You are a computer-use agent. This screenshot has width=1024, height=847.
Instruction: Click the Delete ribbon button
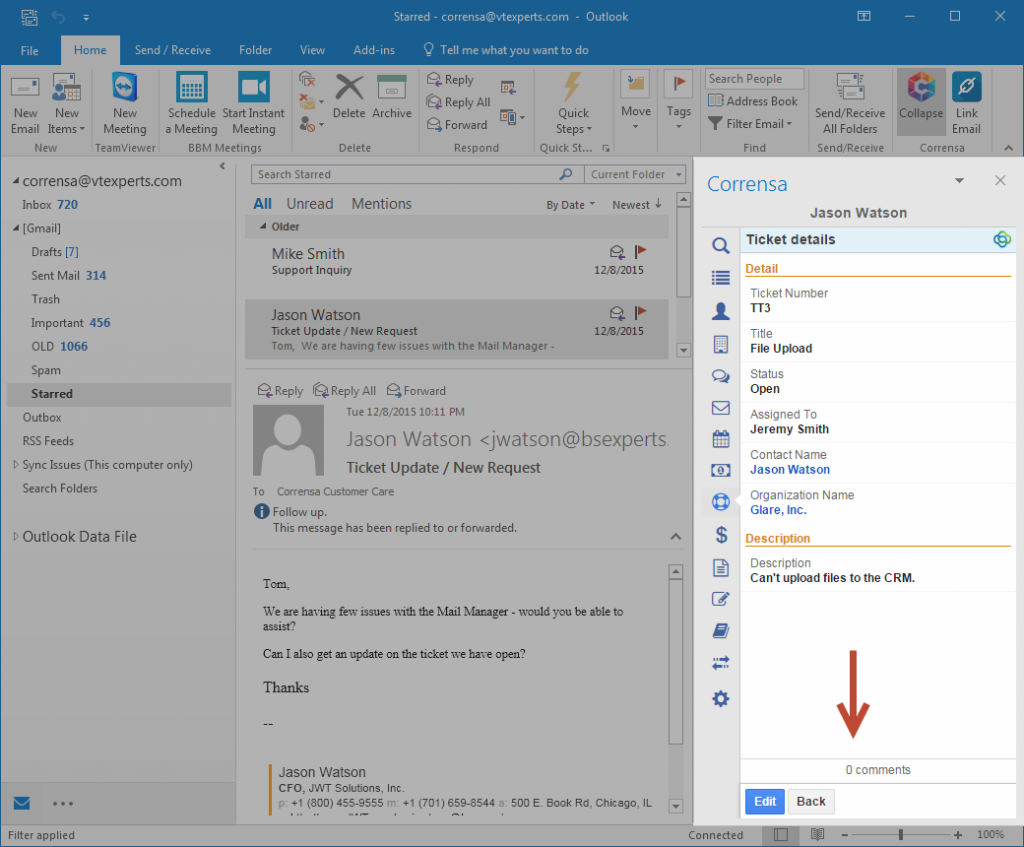349,96
